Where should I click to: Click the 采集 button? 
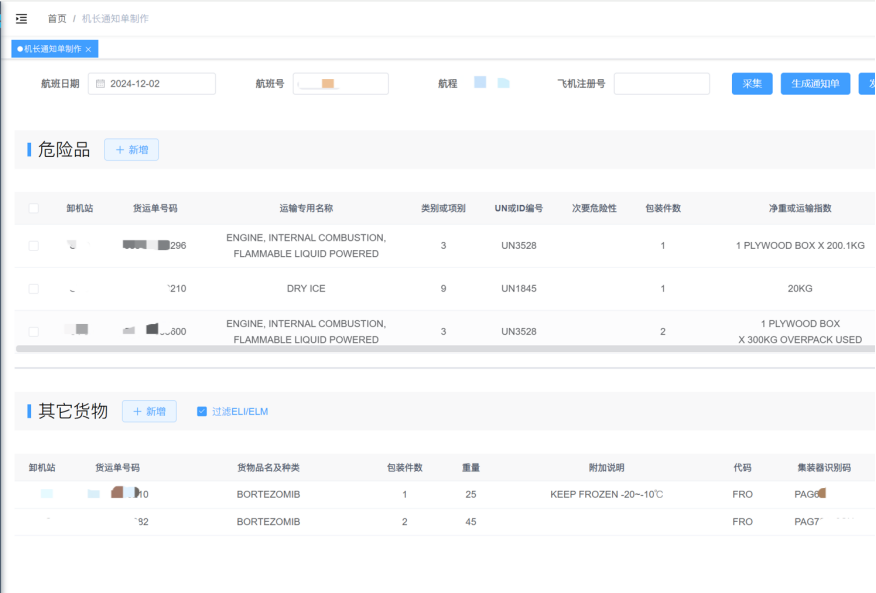click(751, 84)
